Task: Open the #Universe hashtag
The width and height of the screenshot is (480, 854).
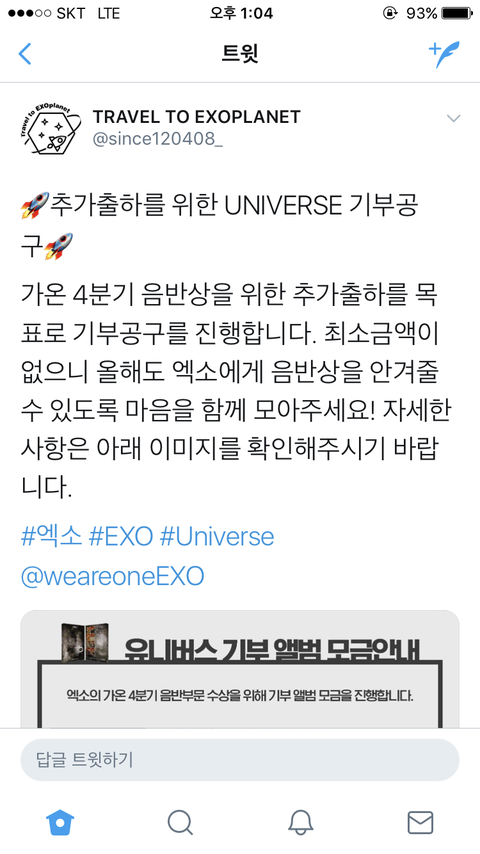Action: (x=217, y=536)
